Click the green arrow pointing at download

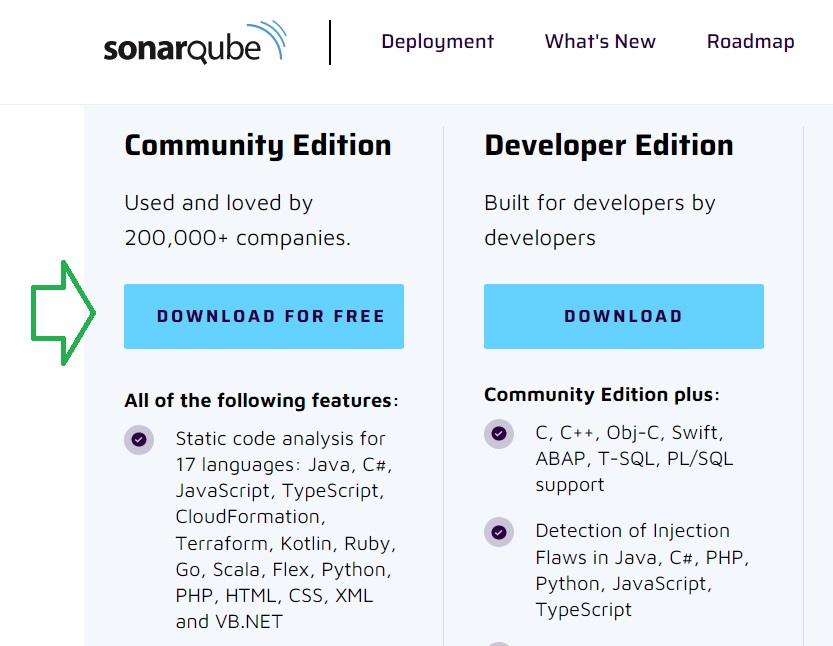63,313
